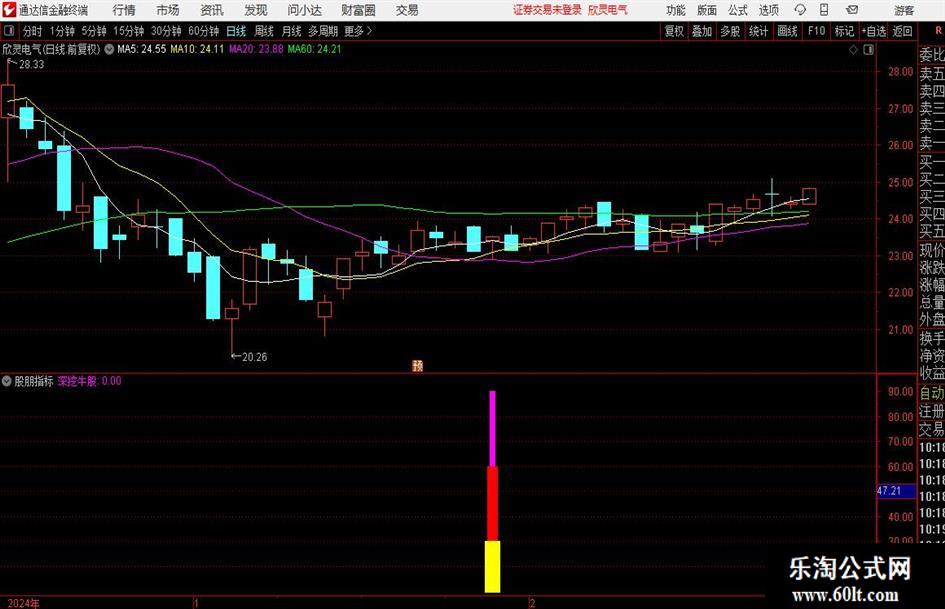Open the 发现 menu

[256, 10]
